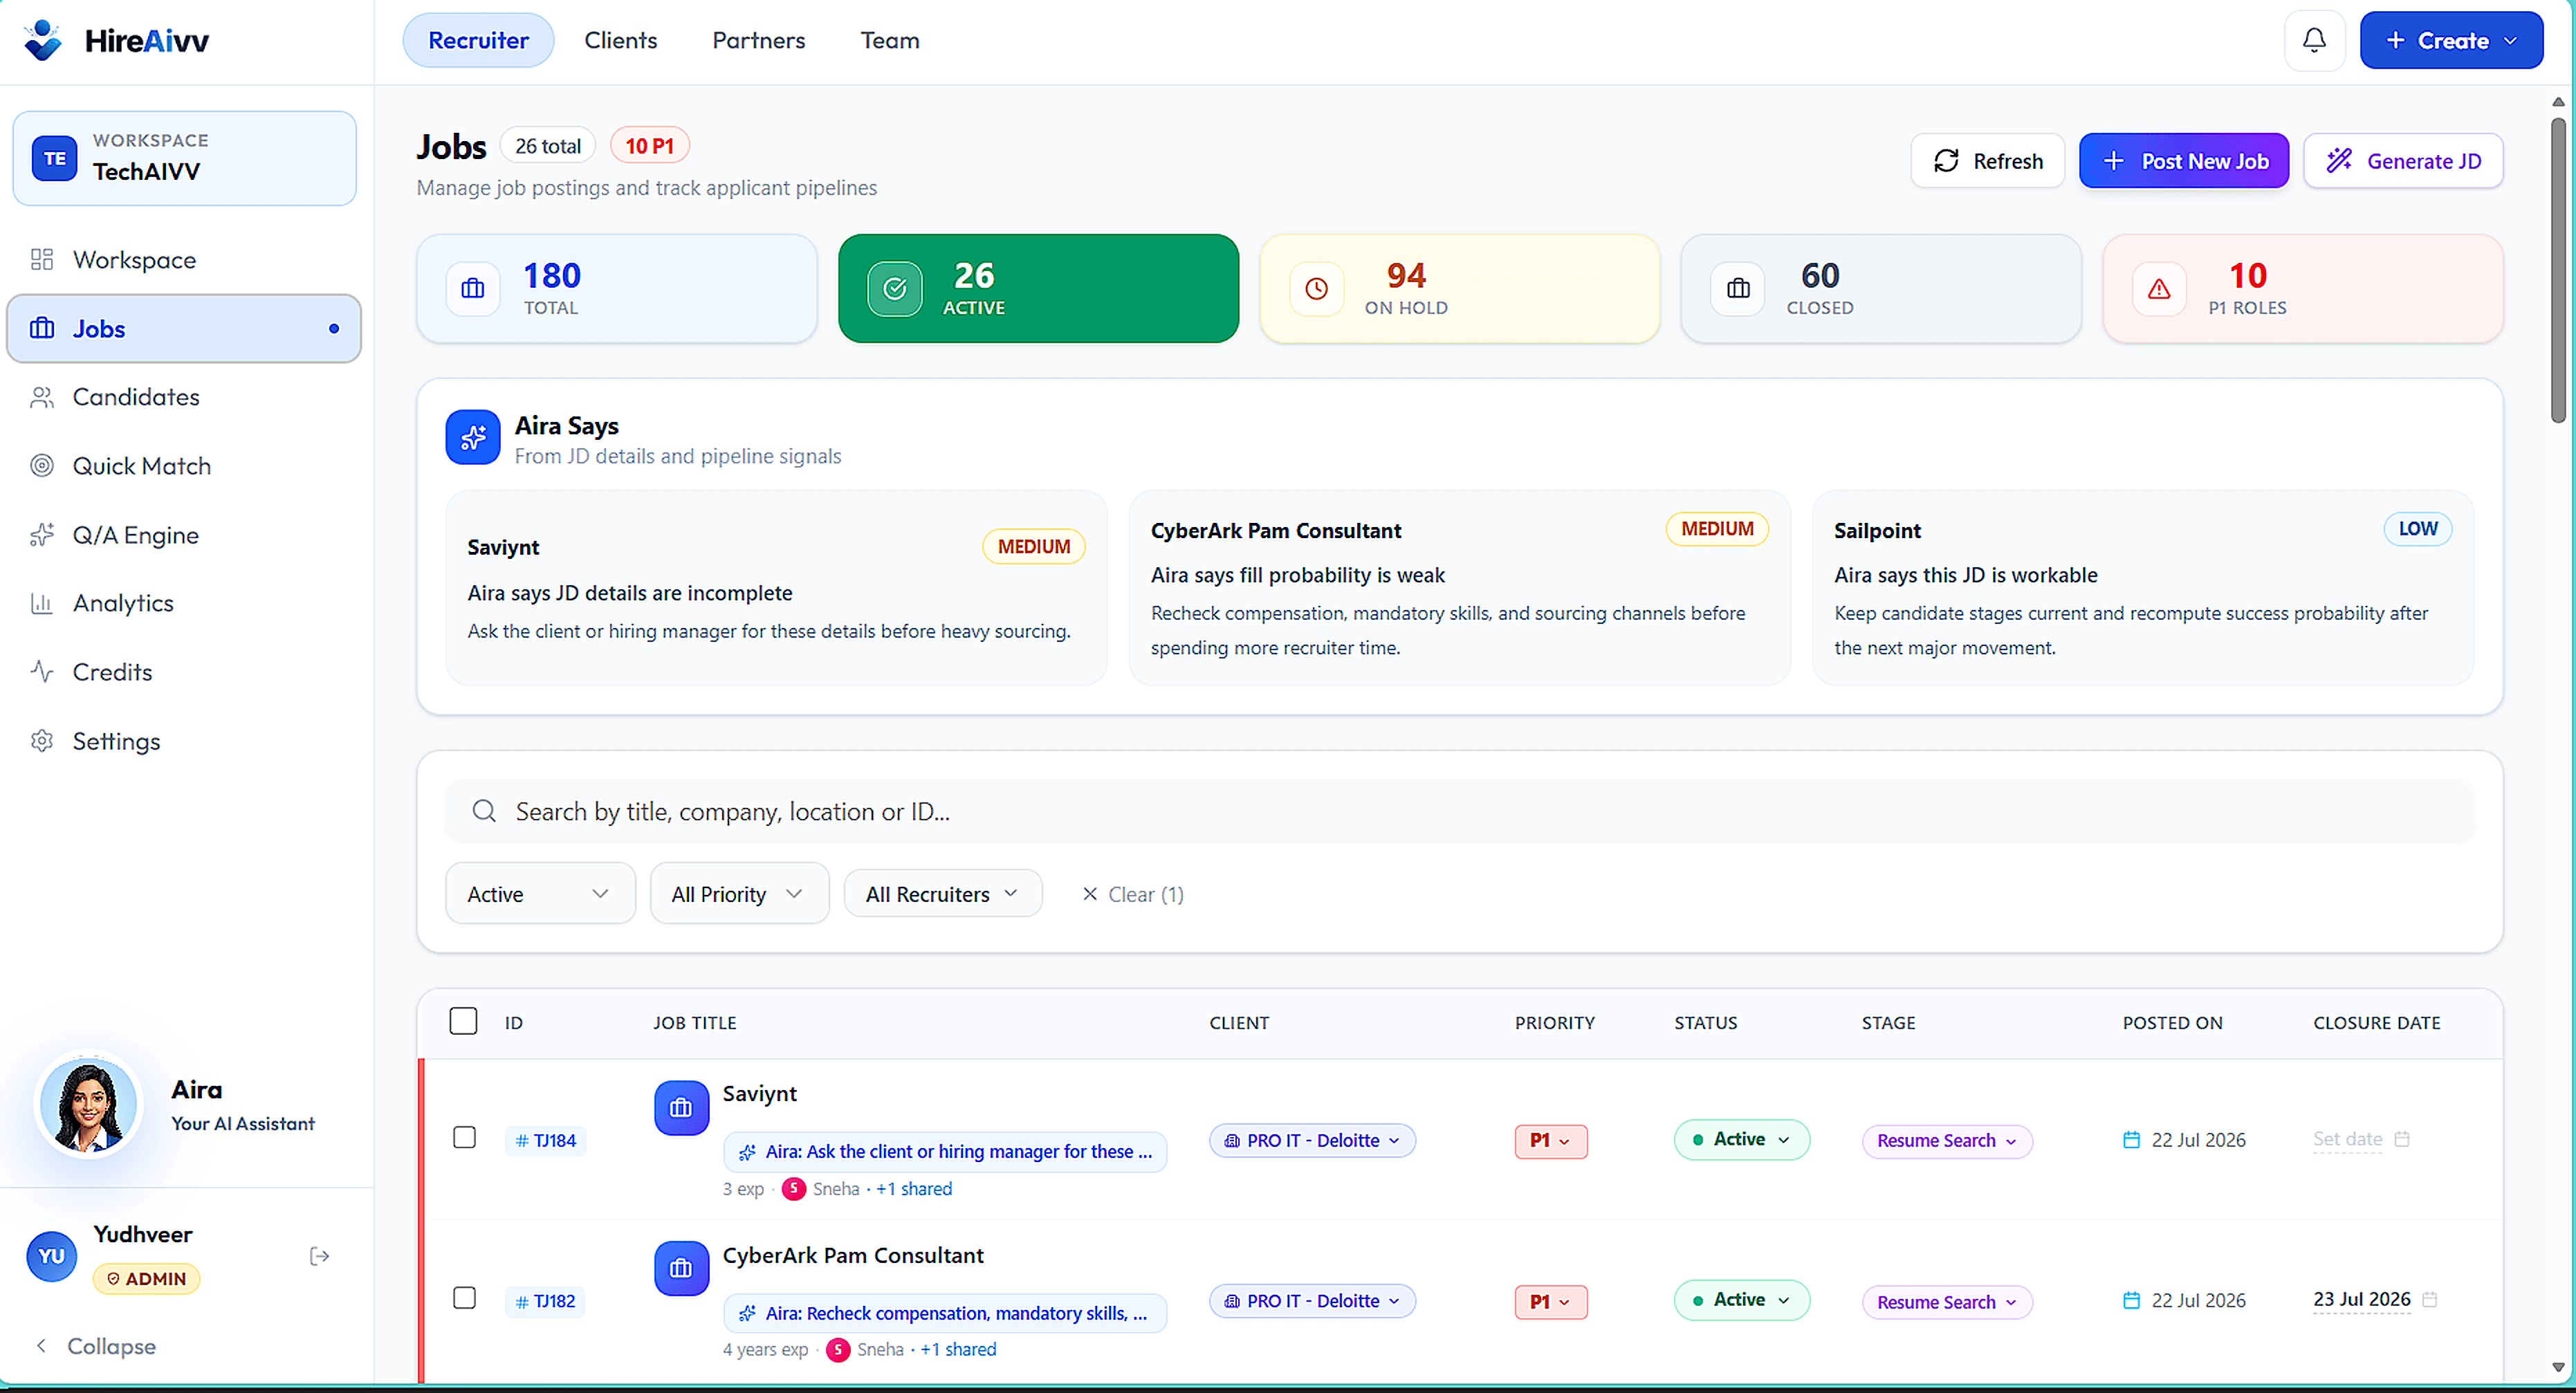Image resolution: width=2576 pixels, height=1393 pixels.
Task: Open calendar icon next to Set date
Action: (2402, 1139)
